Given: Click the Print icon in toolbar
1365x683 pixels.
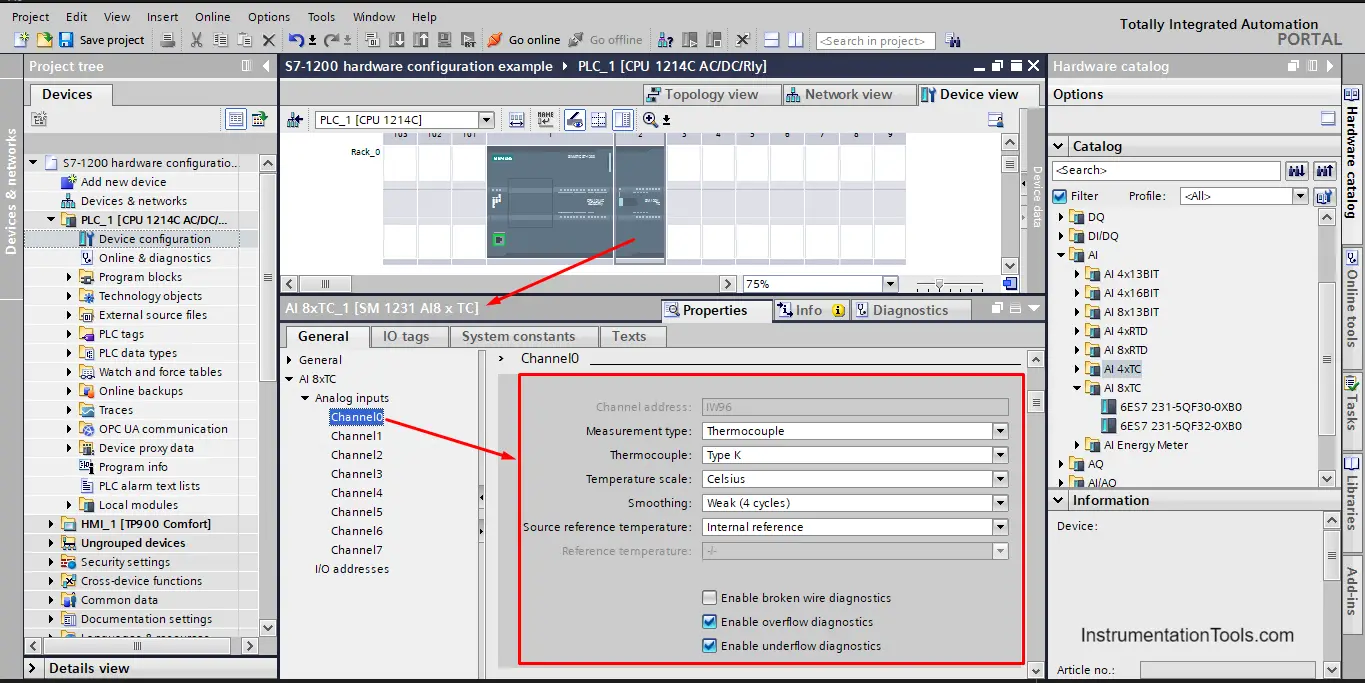Looking at the screenshot, I should pos(168,40).
